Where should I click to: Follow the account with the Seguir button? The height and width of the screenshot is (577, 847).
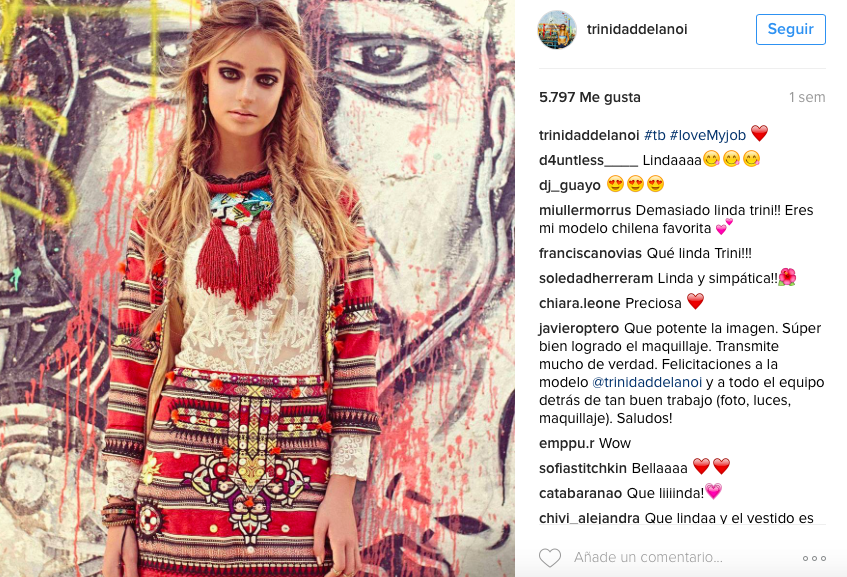[790, 29]
